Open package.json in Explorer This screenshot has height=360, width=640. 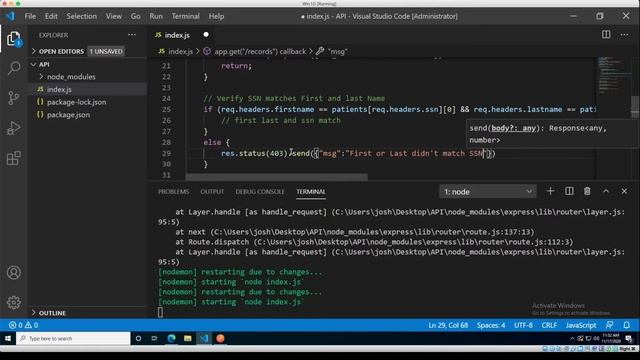[x=68, y=115]
